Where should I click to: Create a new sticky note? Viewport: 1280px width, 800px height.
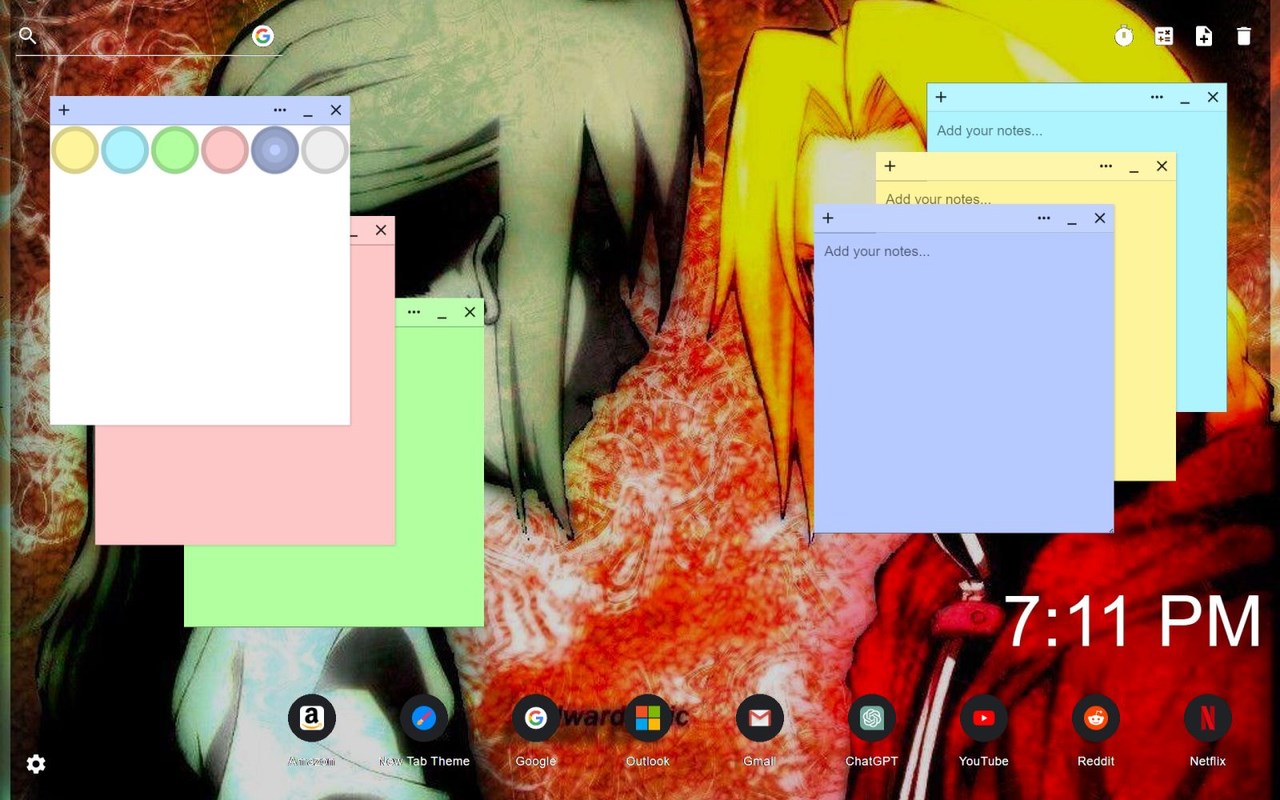pyautogui.click(x=1204, y=36)
